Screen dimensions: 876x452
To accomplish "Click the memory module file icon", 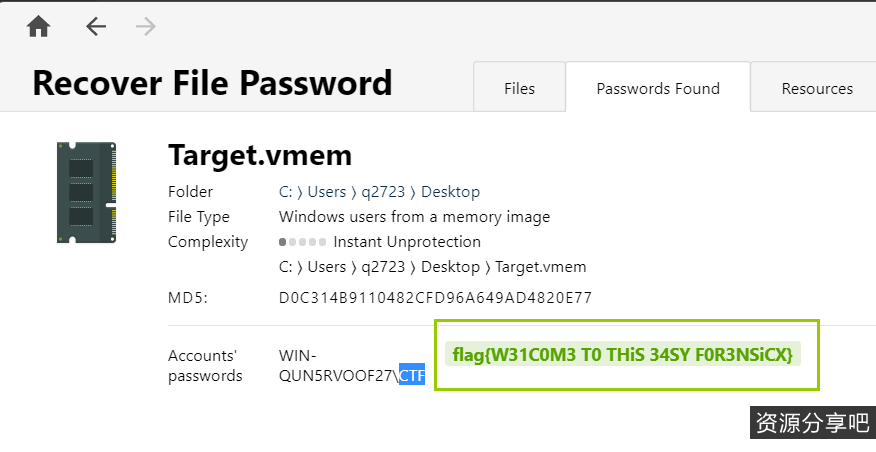I will 87,192.
